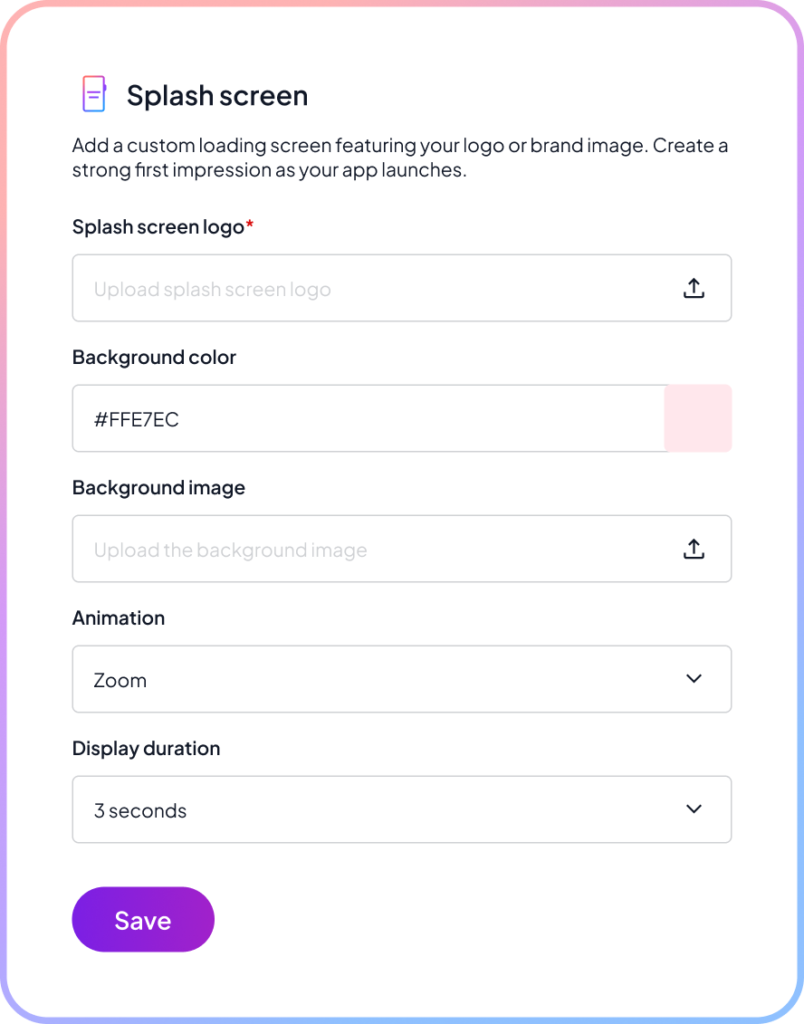804x1024 pixels.
Task: Click the 'Splash screen' heading text
Action: tap(217, 96)
